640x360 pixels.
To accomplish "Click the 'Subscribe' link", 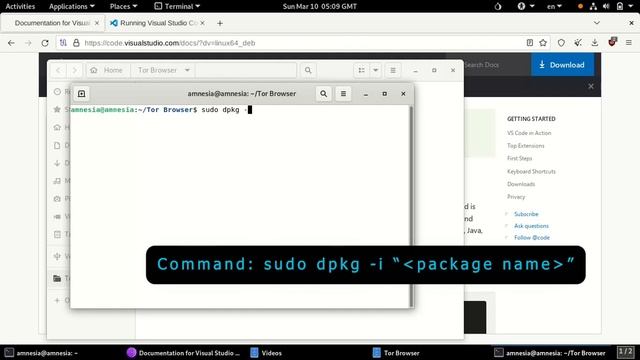I will [x=526, y=214].
